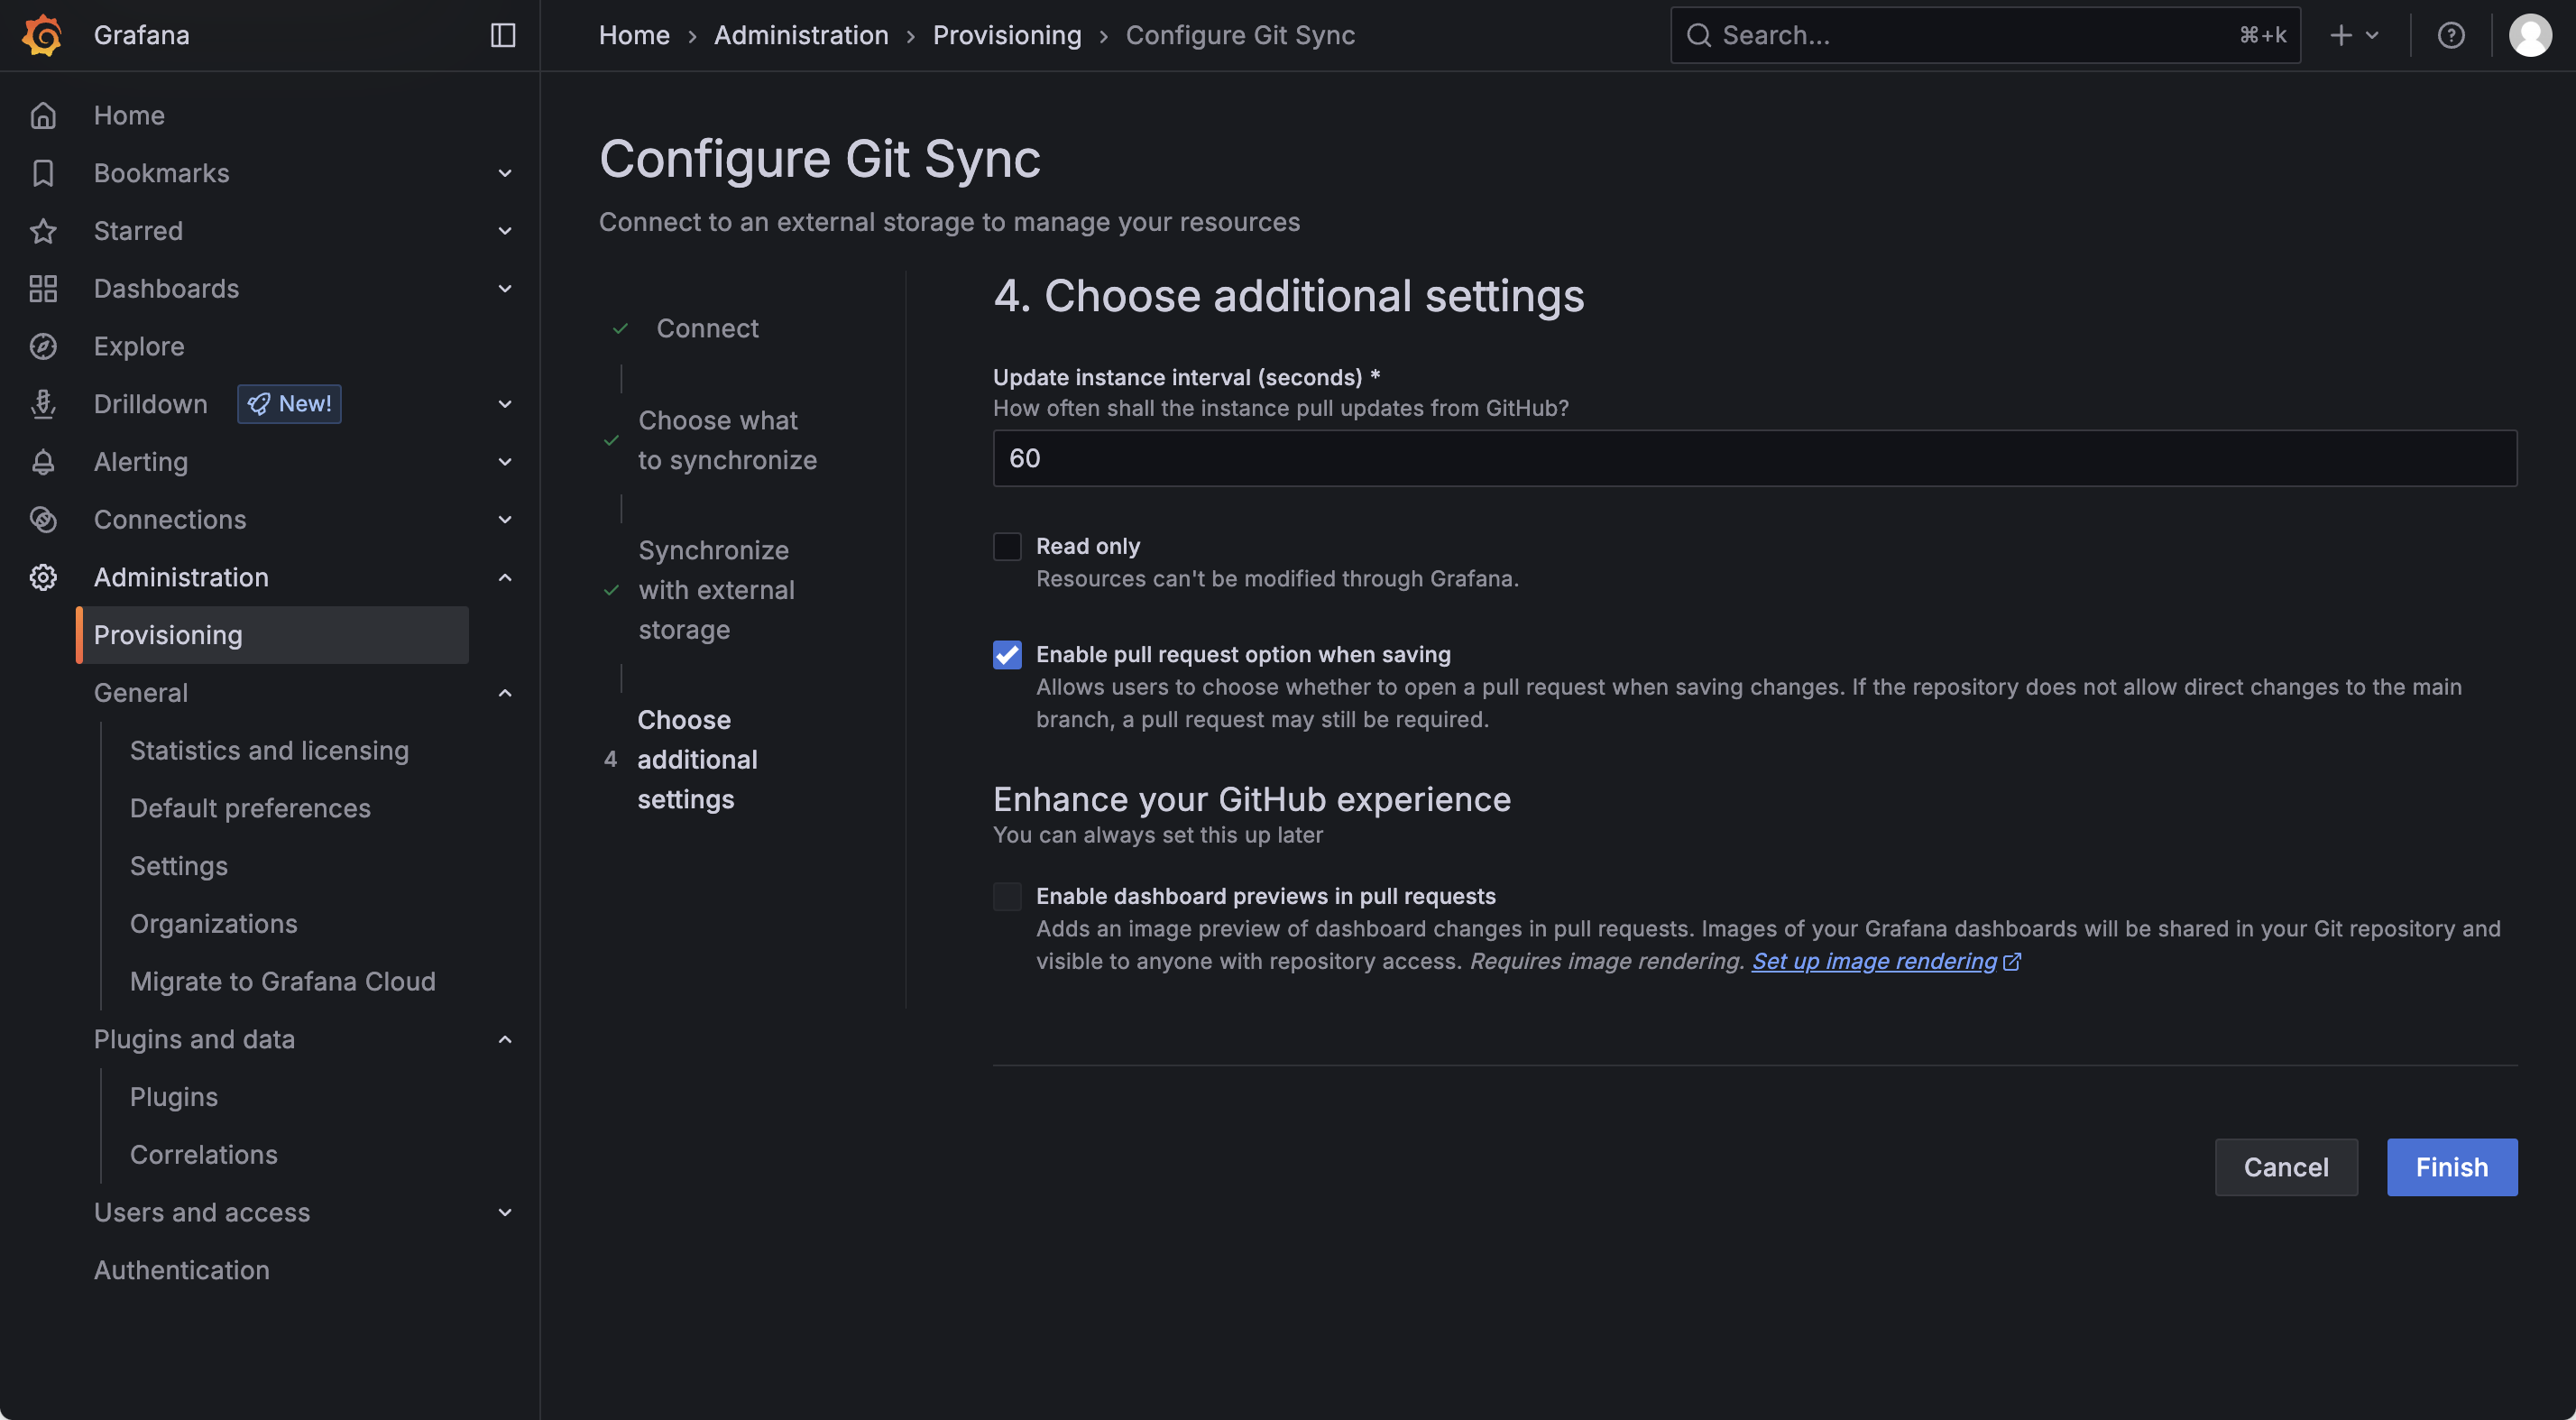Toggle Enable dashboard previews in pull requests
Viewport: 2576px width, 1420px height.
[x=1007, y=896]
